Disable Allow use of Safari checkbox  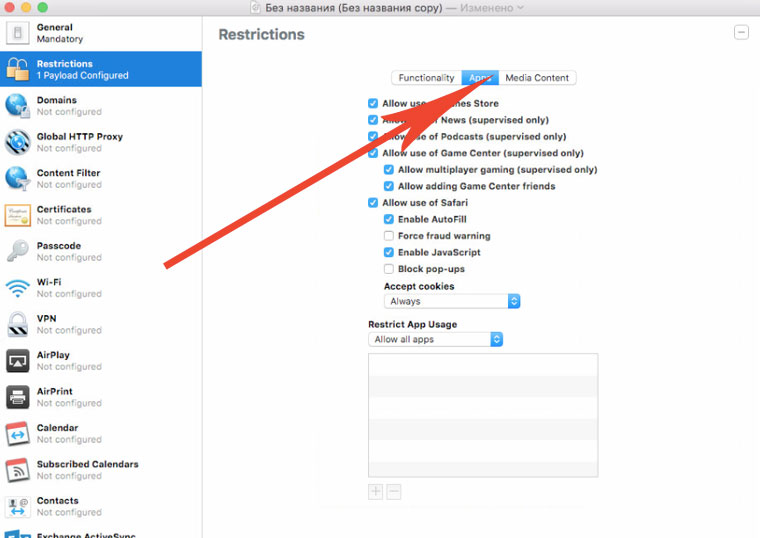click(373, 203)
